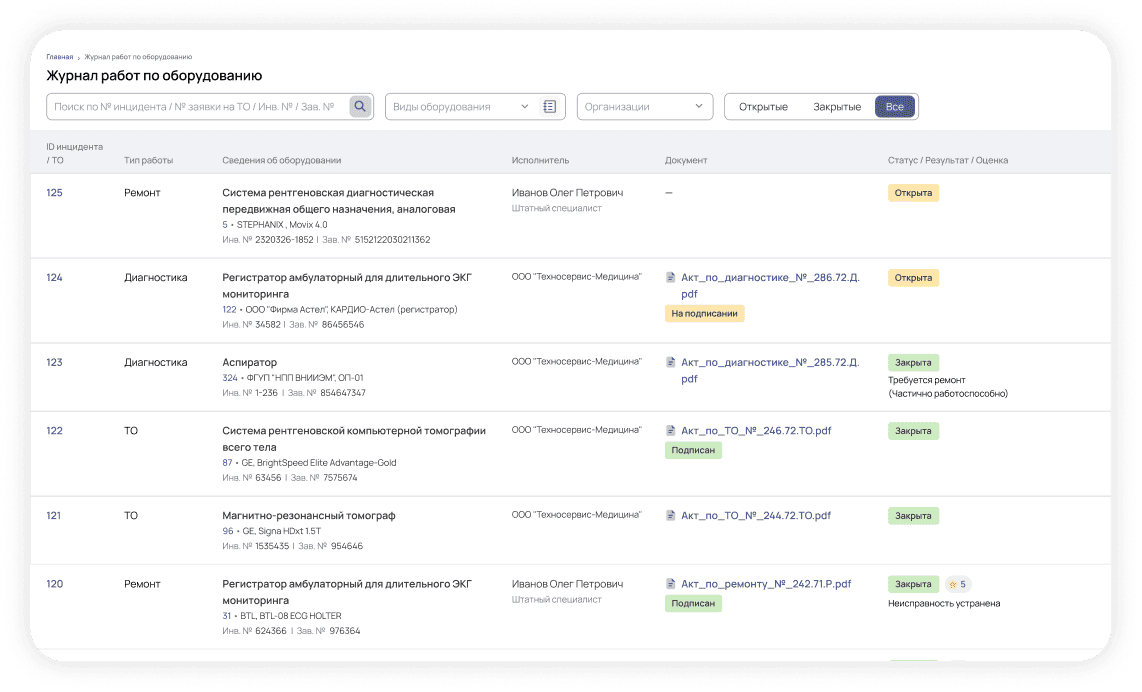This screenshot has height=692, width=1142.
Task: Open Акт_по_ТО_№_246.72.ТО.pdf document link
Action: [x=756, y=430]
